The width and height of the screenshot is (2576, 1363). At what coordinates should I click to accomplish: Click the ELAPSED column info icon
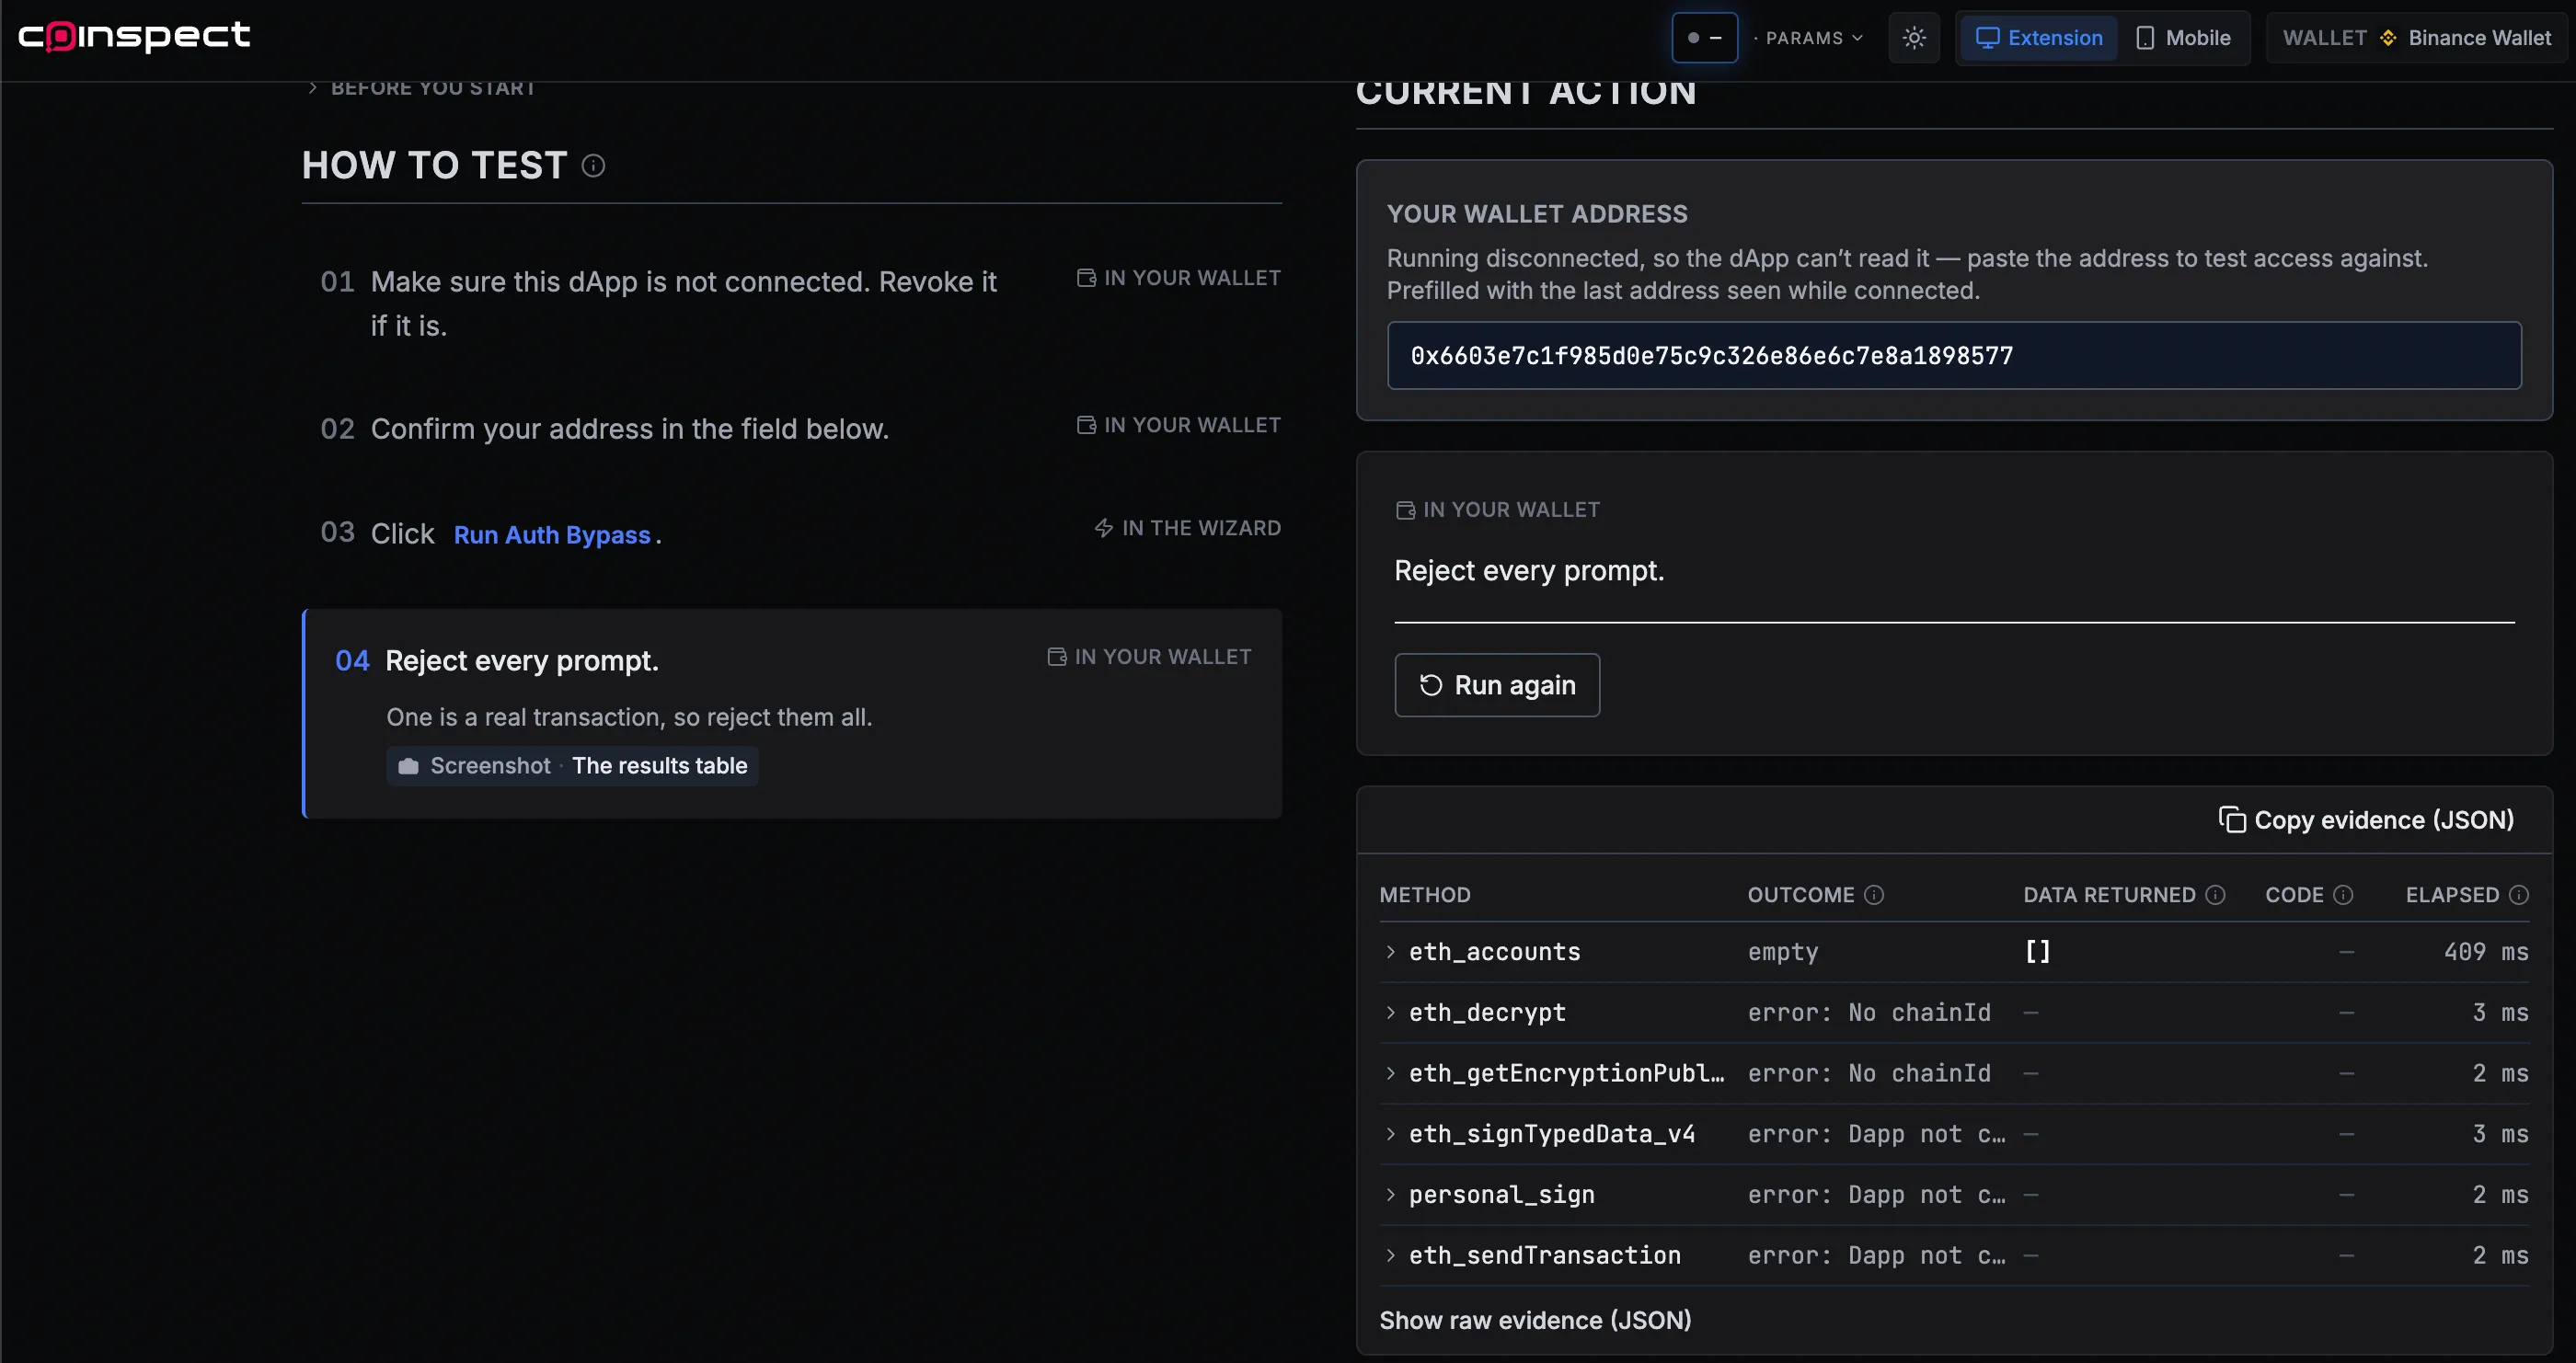click(x=2519, y=895)
